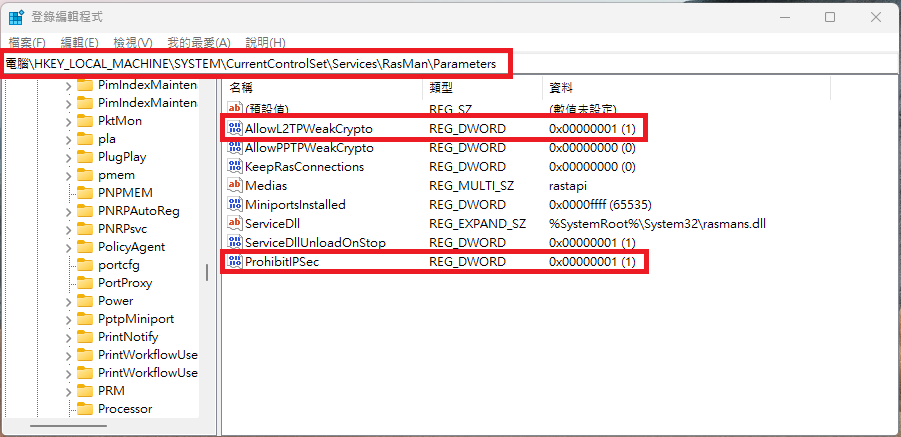Viewport: 901px width, 437px height.
Task: Select the AllowPPTPWeakCrypto value name
Action: [309, 148]
